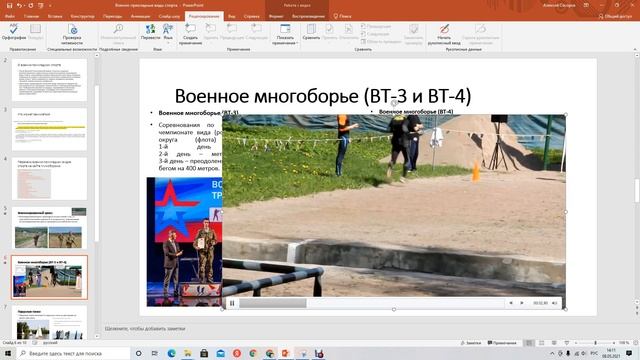Toggle Заметки notes in status bar
Screen dimensions: 640x360
point(471,343)
